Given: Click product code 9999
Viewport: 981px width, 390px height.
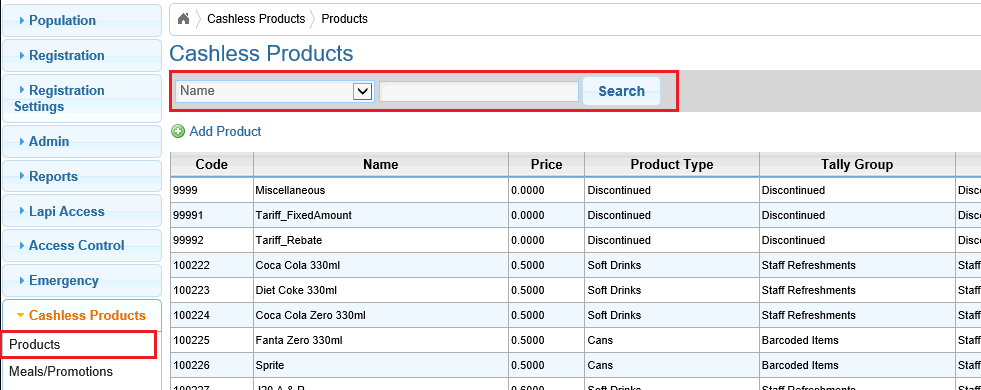Looking at the screenshot, I should tap(185, 190).
